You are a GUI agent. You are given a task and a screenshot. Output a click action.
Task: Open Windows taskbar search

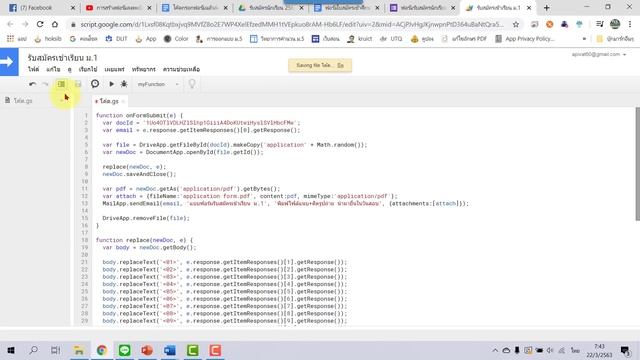pyautogui.click(x=33, y=350)
